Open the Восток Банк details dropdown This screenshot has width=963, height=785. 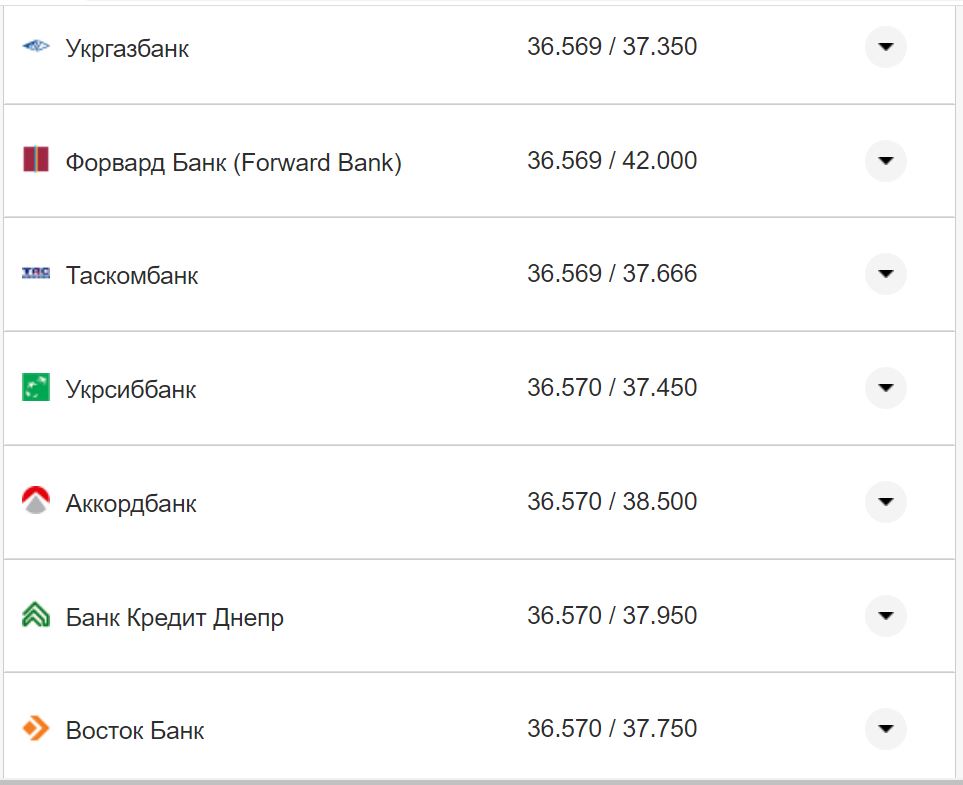coord(885,729)
